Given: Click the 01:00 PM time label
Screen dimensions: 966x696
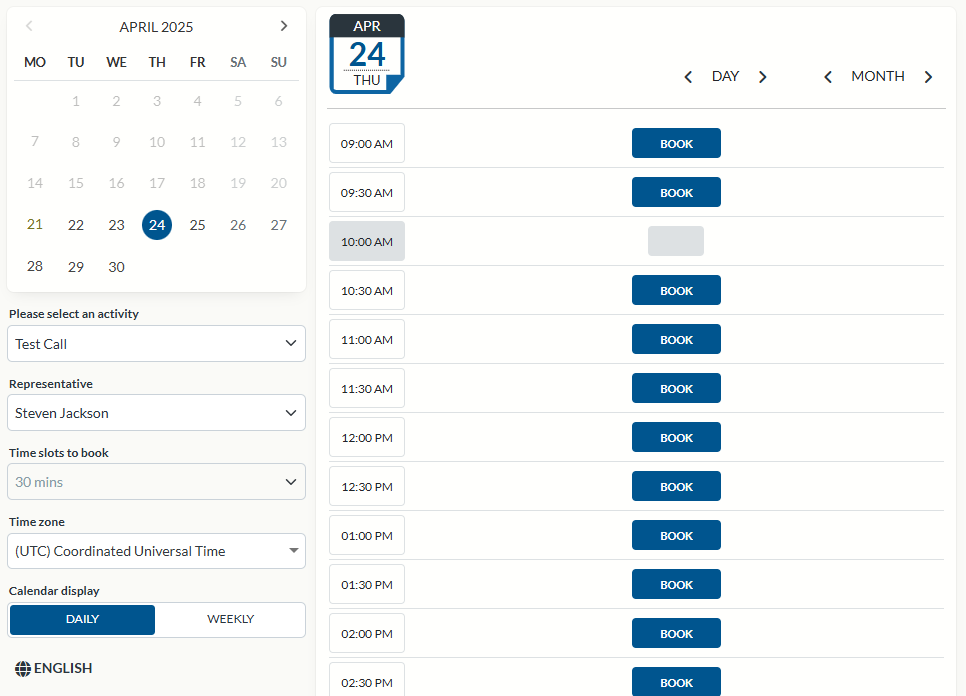Looking at the screenshot, I should point(367,535).
